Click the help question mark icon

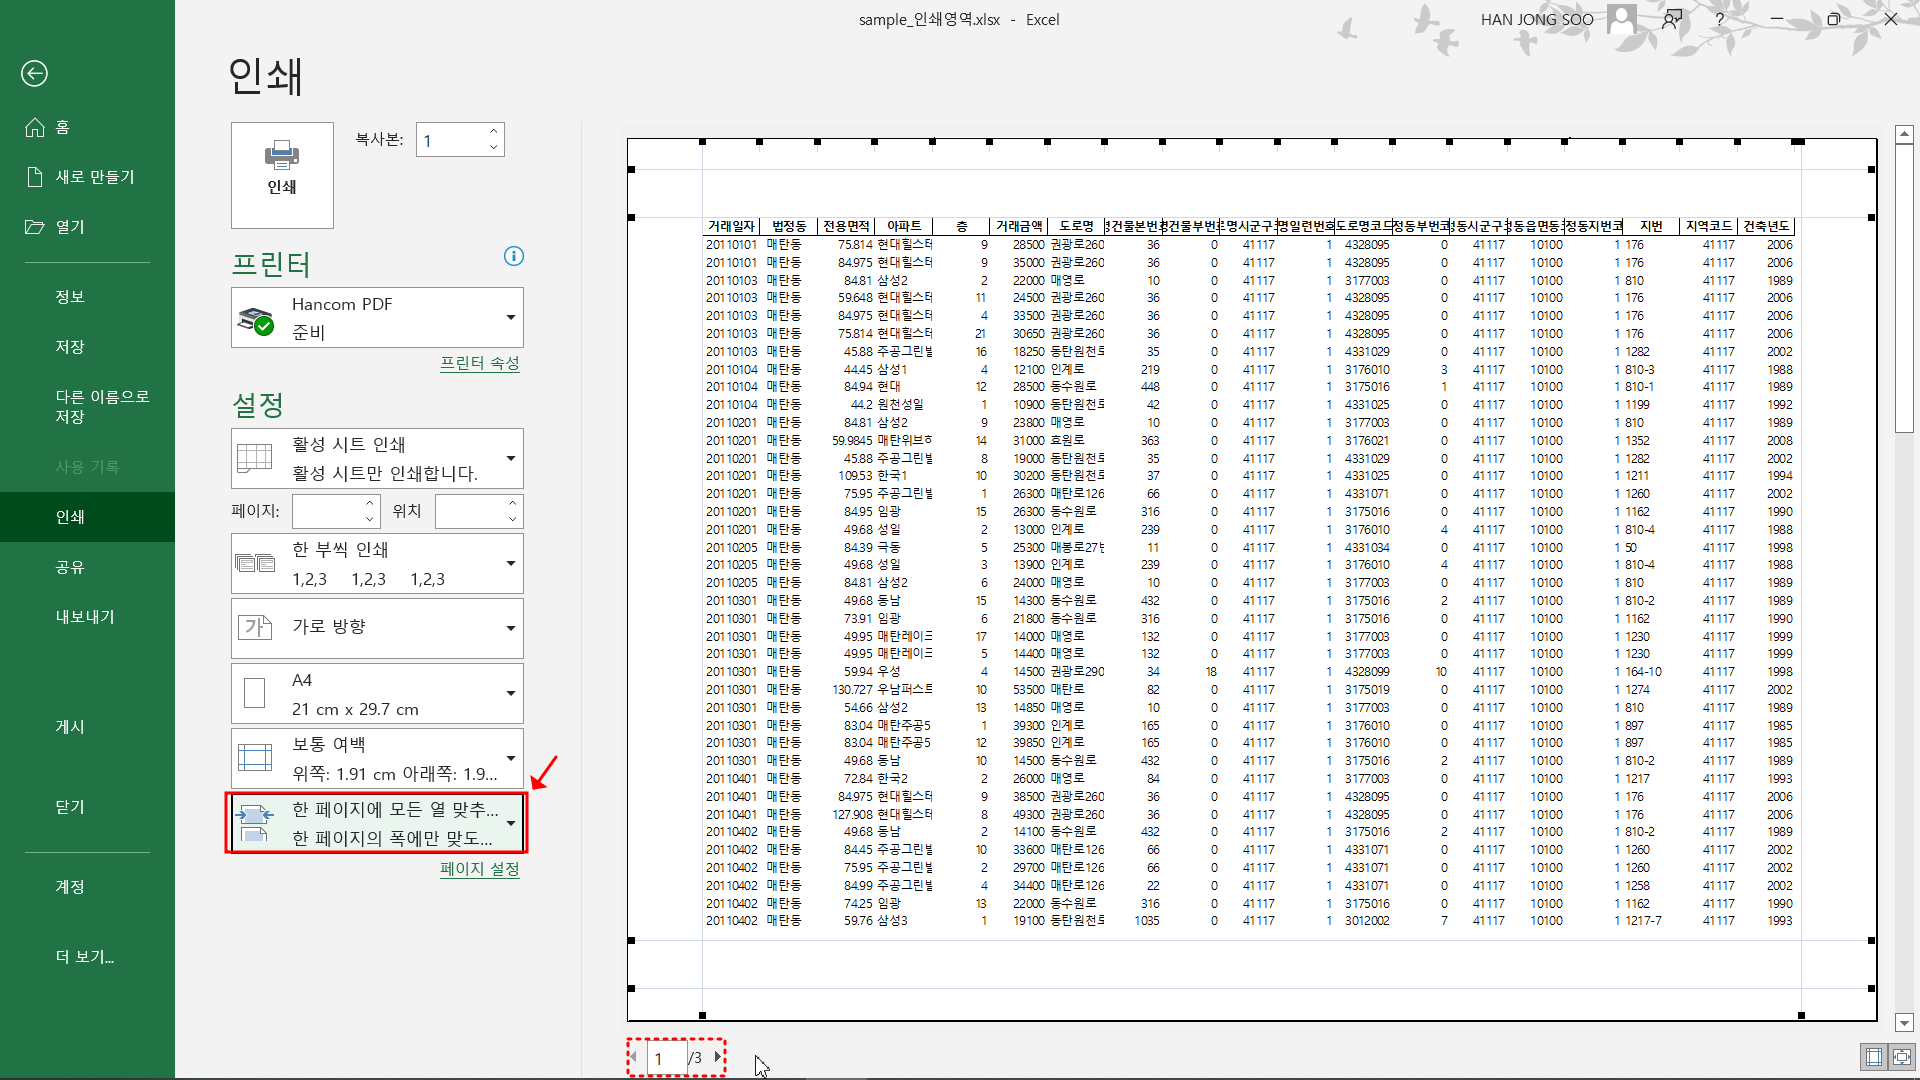(x=1719, y=19)
